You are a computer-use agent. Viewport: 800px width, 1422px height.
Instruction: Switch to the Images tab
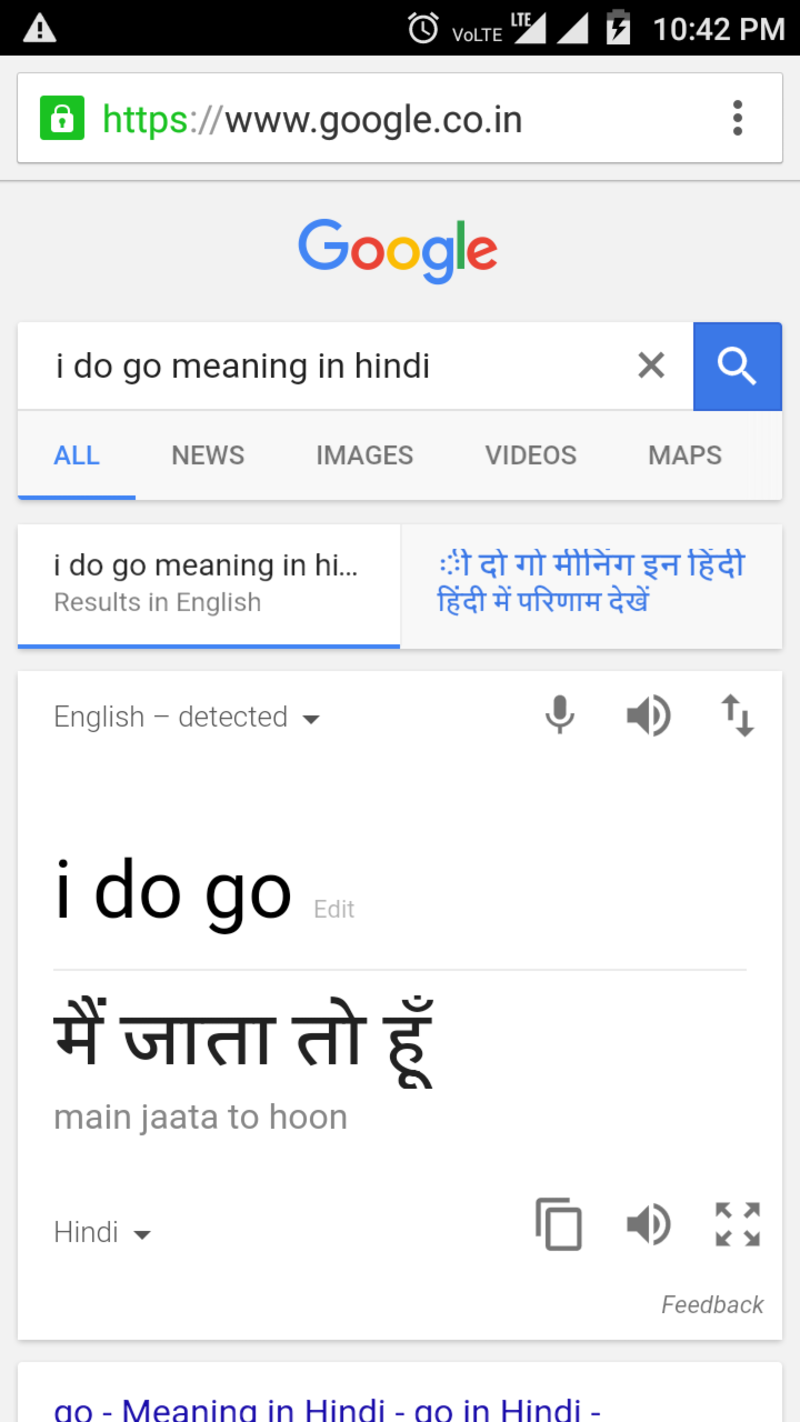pos(364,455)
